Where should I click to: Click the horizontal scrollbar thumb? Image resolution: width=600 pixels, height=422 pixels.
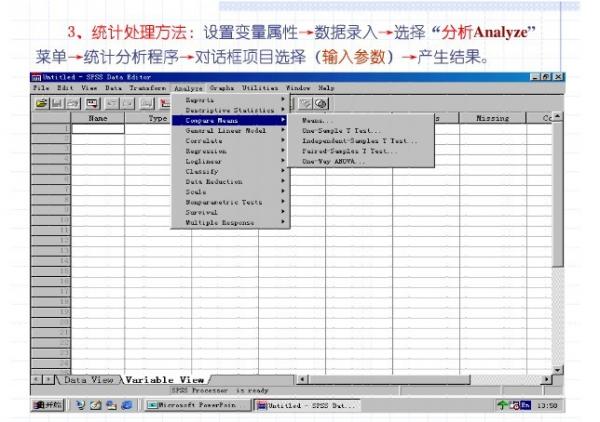tap(389, 380)
